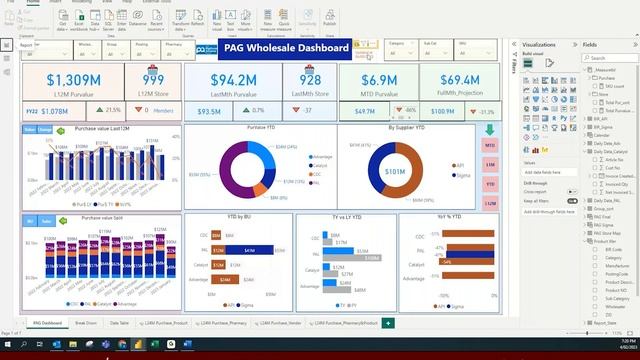
Task: Expand the Report_State table
Action: tap(585, 323)
